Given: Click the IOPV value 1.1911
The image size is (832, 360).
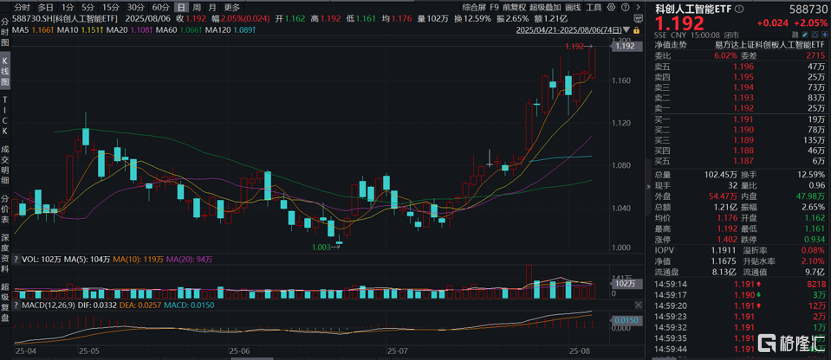Looking at the screenshot, I should (725, 251).
